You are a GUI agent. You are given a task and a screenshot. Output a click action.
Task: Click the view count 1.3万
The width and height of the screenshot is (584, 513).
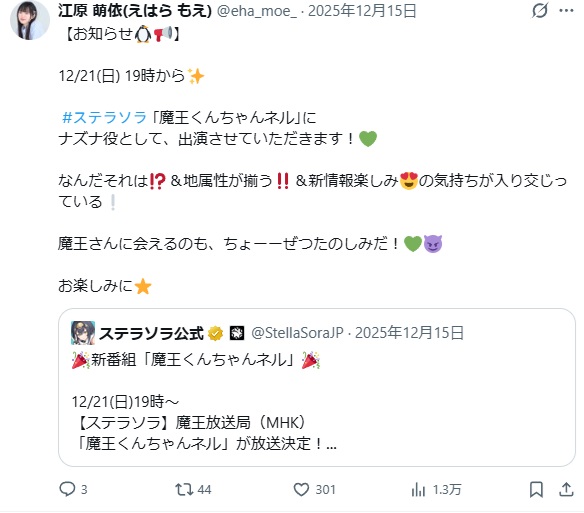coord(447,490)
